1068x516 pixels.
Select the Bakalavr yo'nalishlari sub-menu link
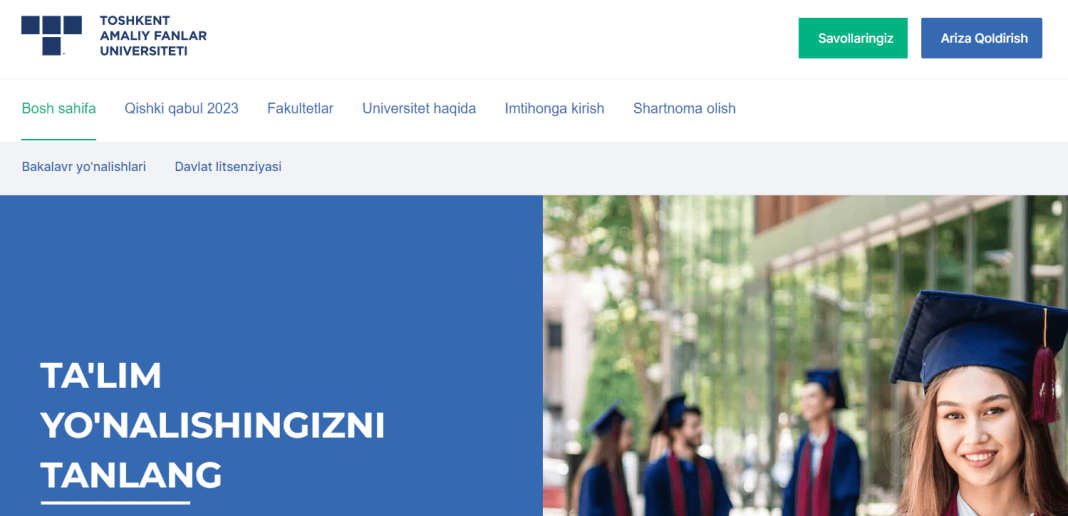pyautogui.click(x=84, y=167)
